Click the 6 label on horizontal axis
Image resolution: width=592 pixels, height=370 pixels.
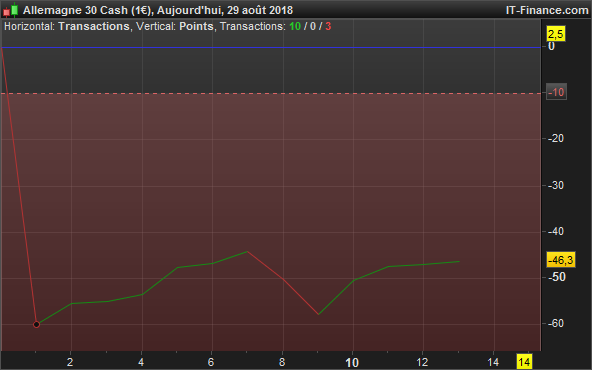(x=211, y=362)
